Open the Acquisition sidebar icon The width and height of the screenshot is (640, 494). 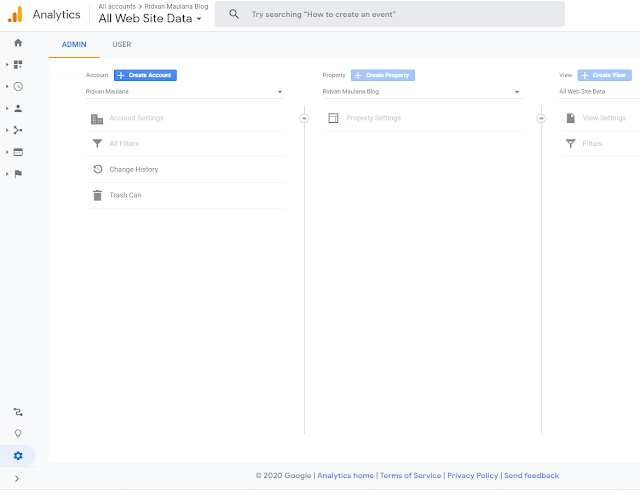pyautogui.click(x=18, y=130)
